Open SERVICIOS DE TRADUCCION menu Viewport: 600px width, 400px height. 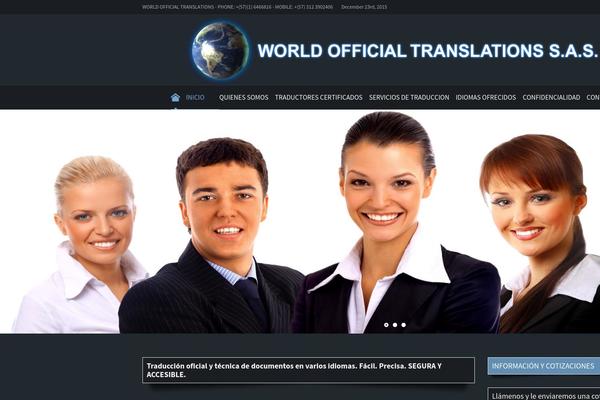(x=409, y=98)
